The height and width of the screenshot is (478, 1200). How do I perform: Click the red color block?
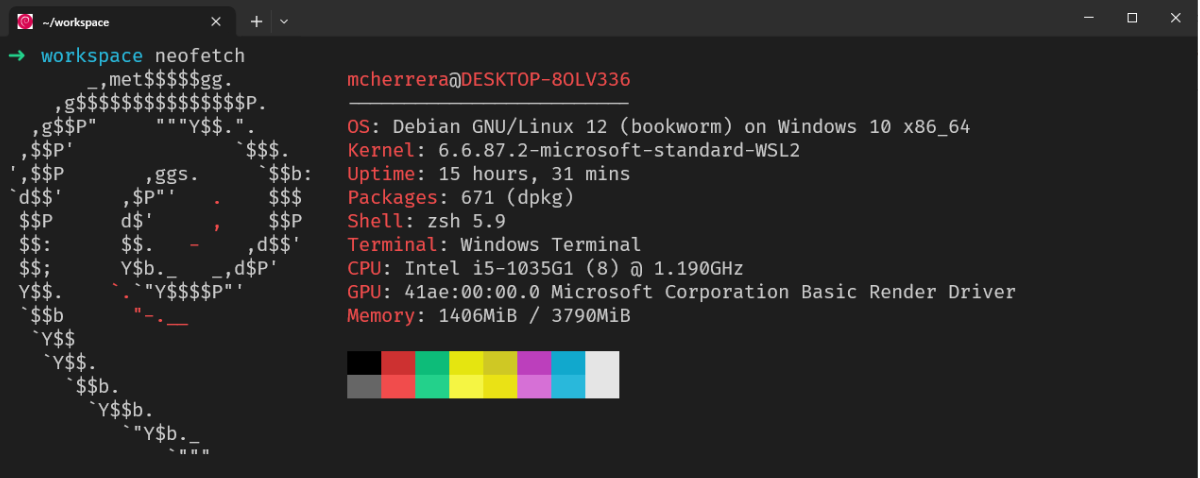(398, 363)
